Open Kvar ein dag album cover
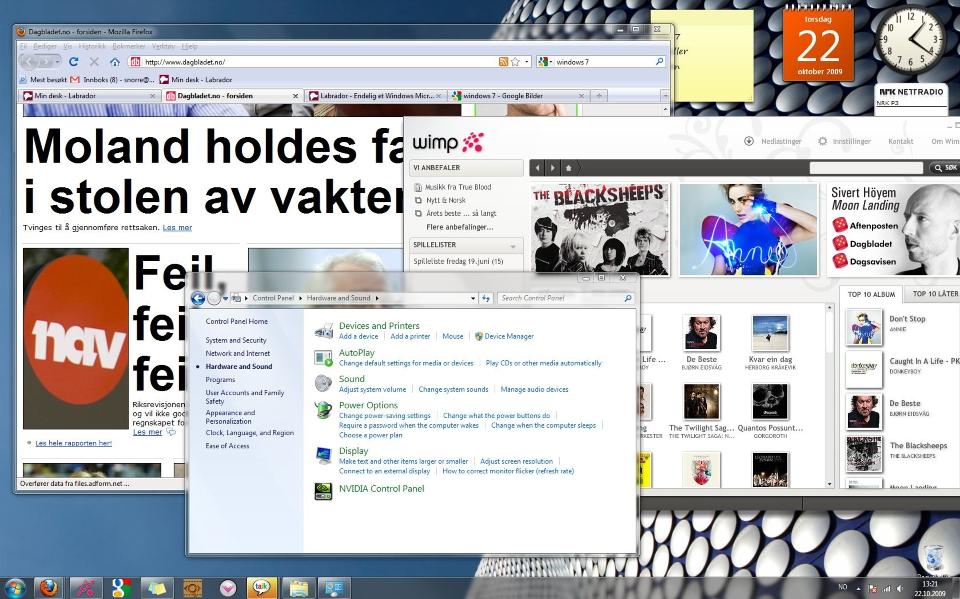960x599 pixels. tap(770, 333)
